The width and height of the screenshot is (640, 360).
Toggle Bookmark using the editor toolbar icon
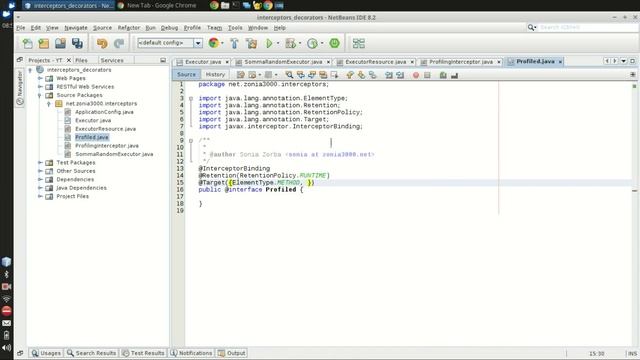click(372, 75)
